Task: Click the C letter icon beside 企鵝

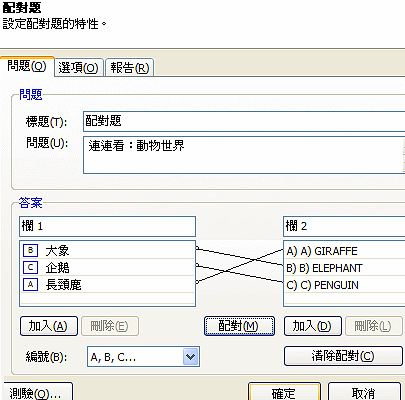Action: coord(30,267)
